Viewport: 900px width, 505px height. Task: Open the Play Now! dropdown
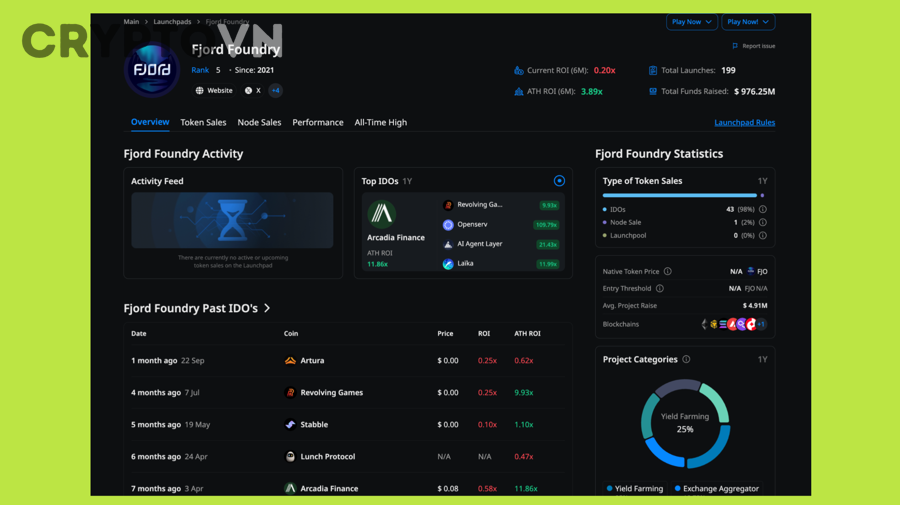tap(748, 22)
